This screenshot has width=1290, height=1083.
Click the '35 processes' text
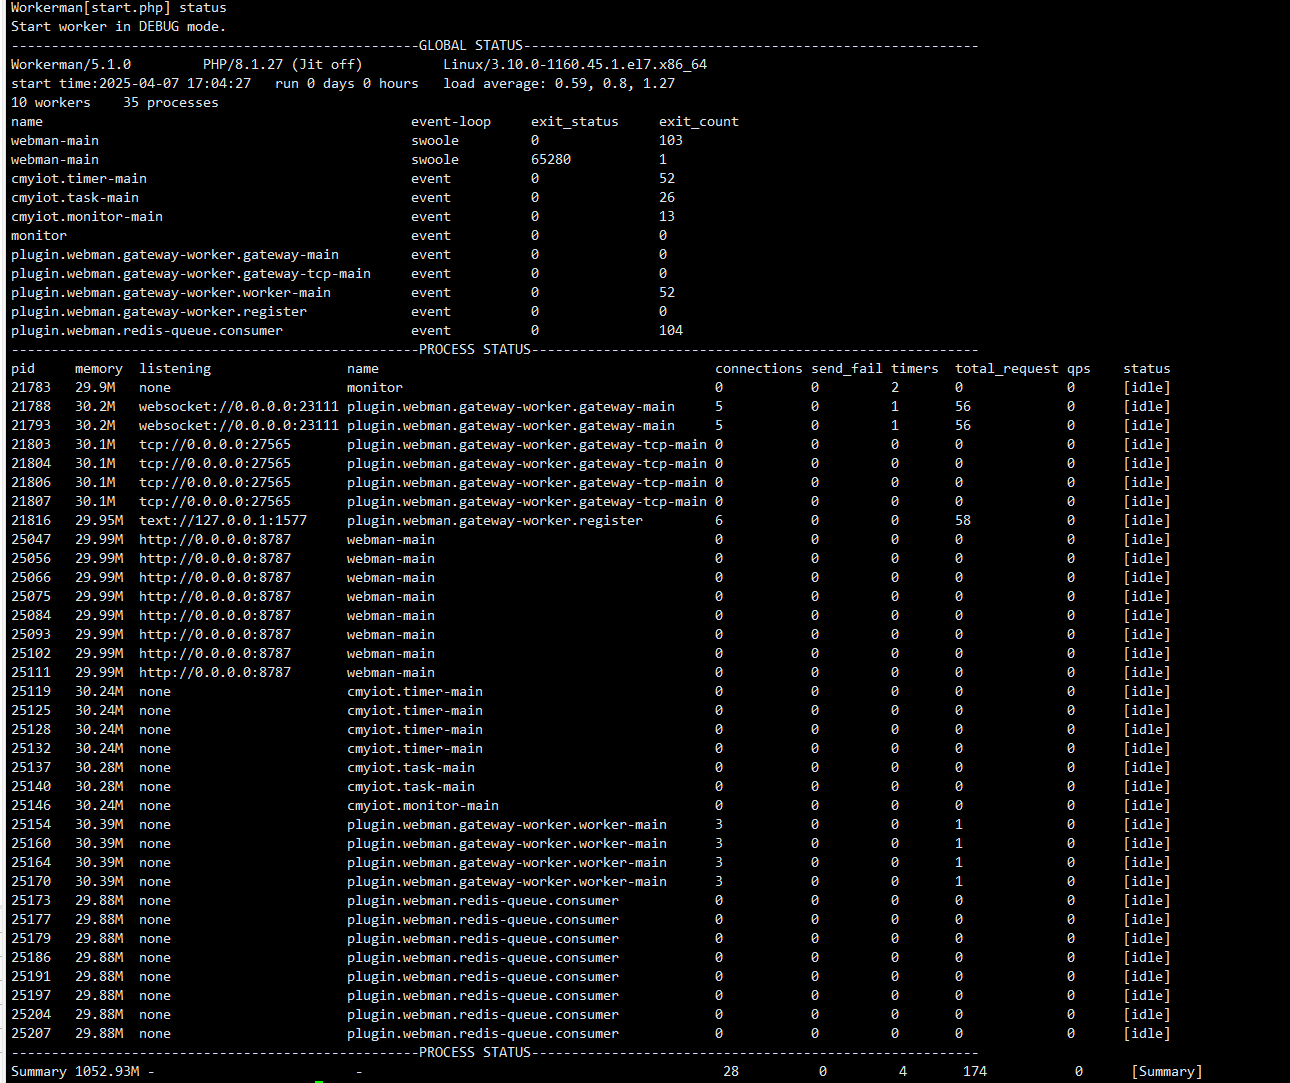coord(171,102)
